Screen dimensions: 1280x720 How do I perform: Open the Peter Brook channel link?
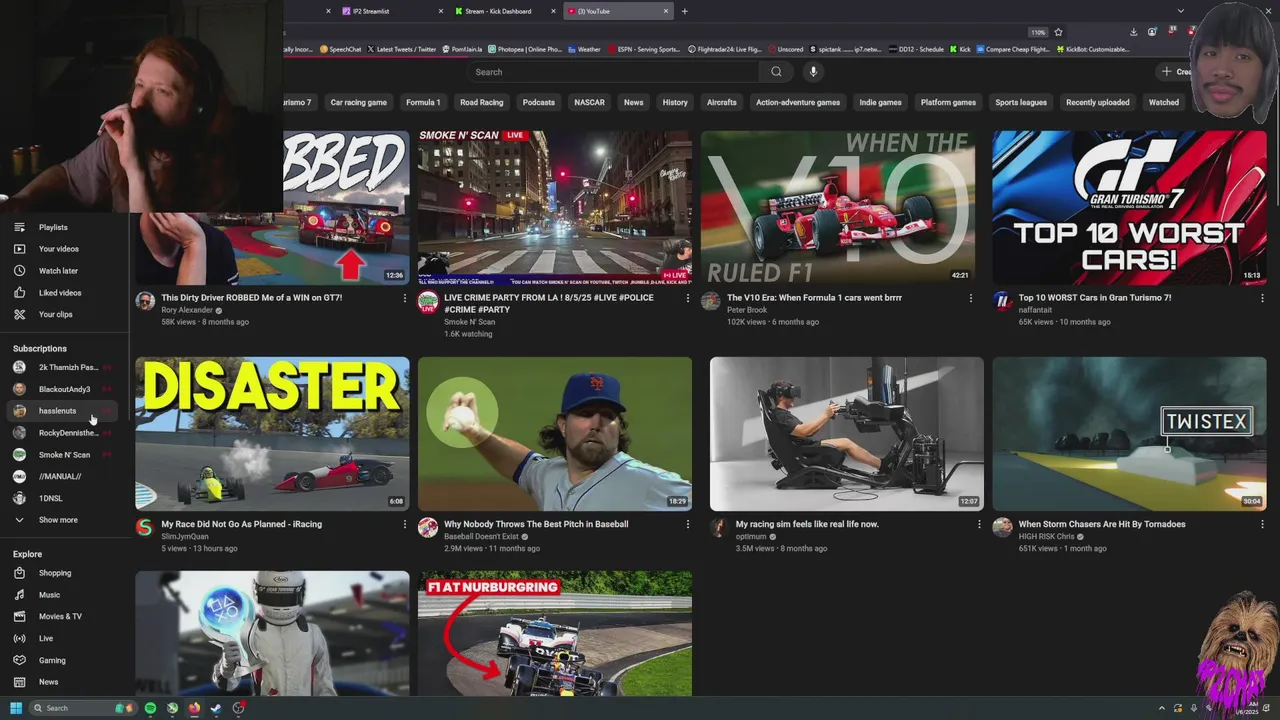(747, 310)
